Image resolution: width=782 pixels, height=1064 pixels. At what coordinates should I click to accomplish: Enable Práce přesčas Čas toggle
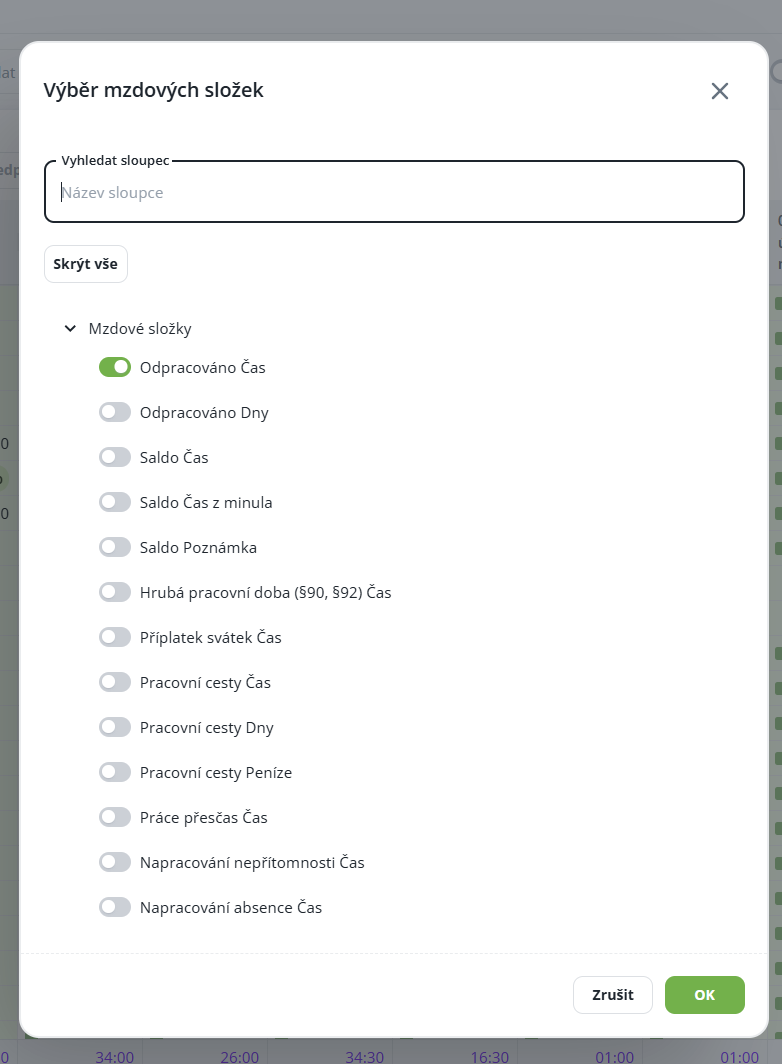(x=115, y=817)
